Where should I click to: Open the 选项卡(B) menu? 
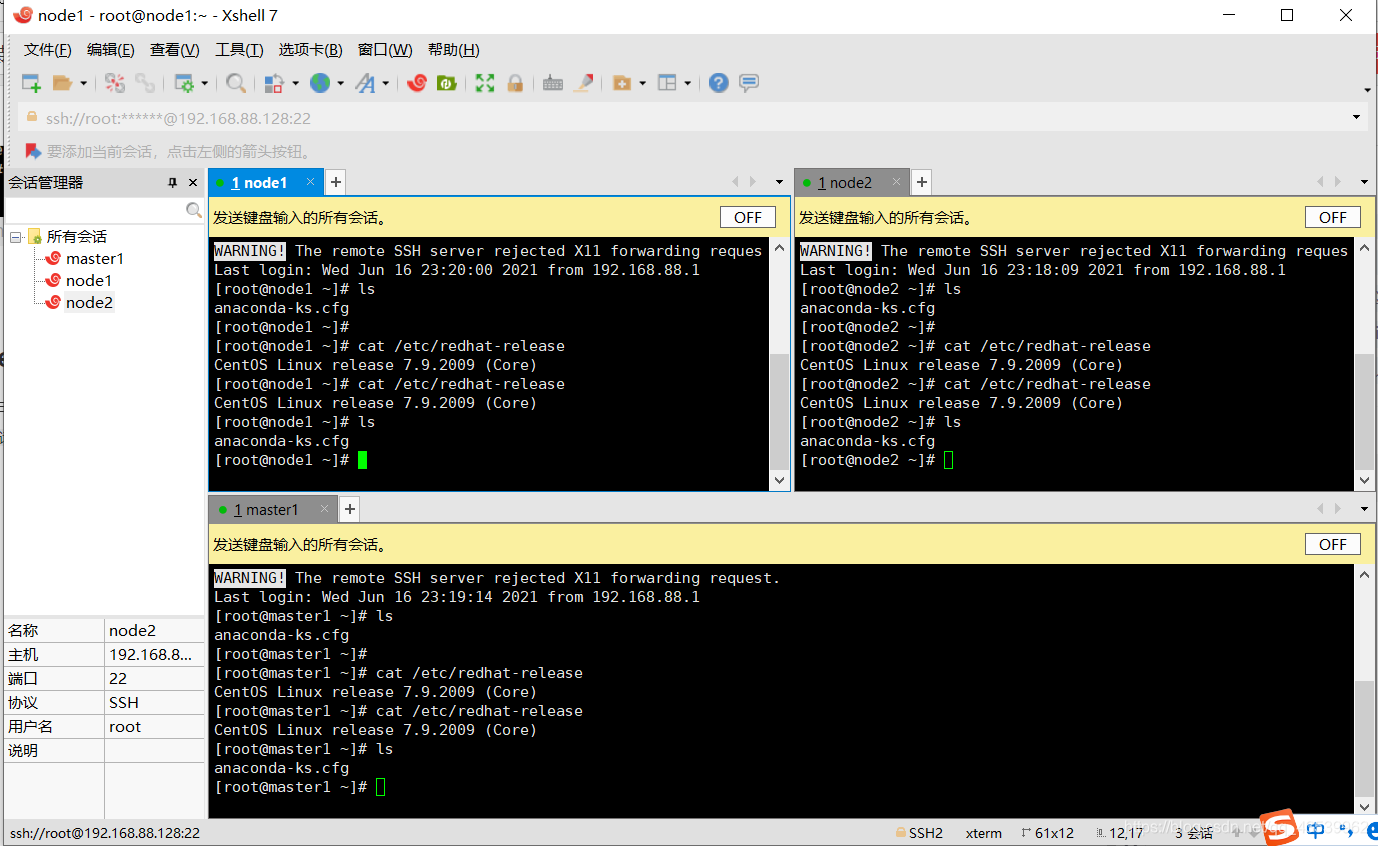[310, 50]
